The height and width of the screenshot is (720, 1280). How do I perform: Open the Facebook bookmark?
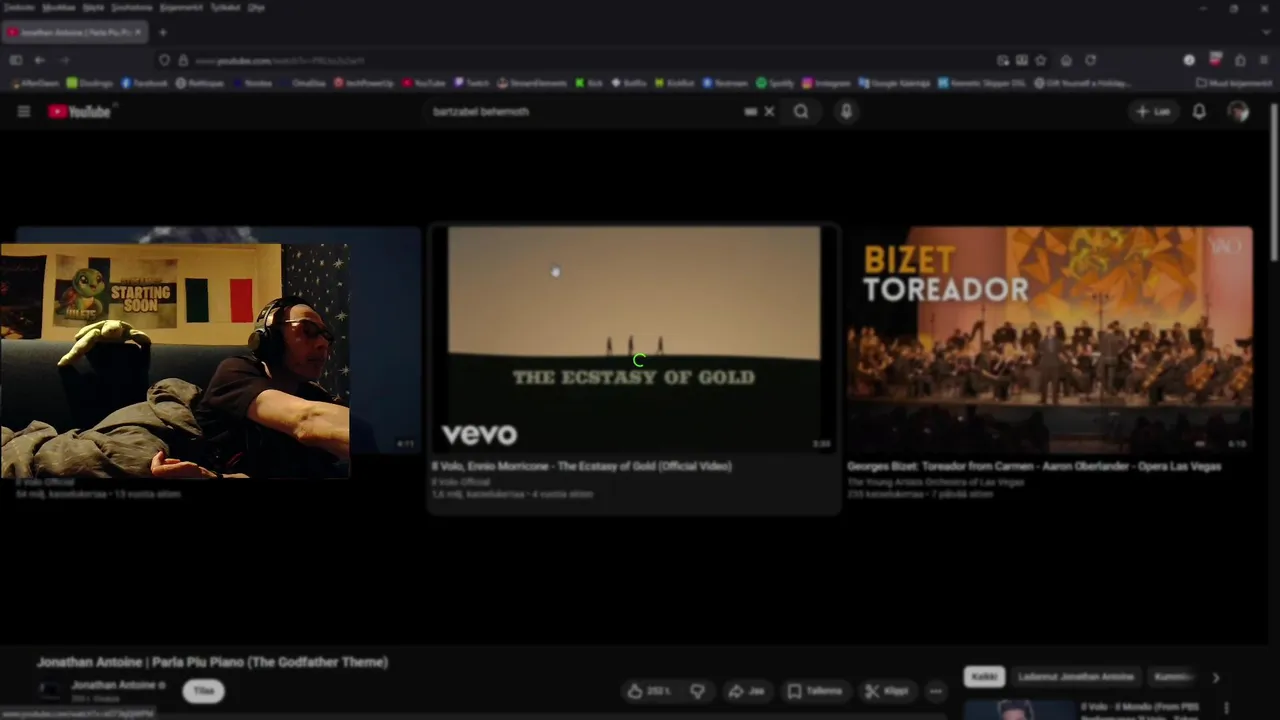144,83
